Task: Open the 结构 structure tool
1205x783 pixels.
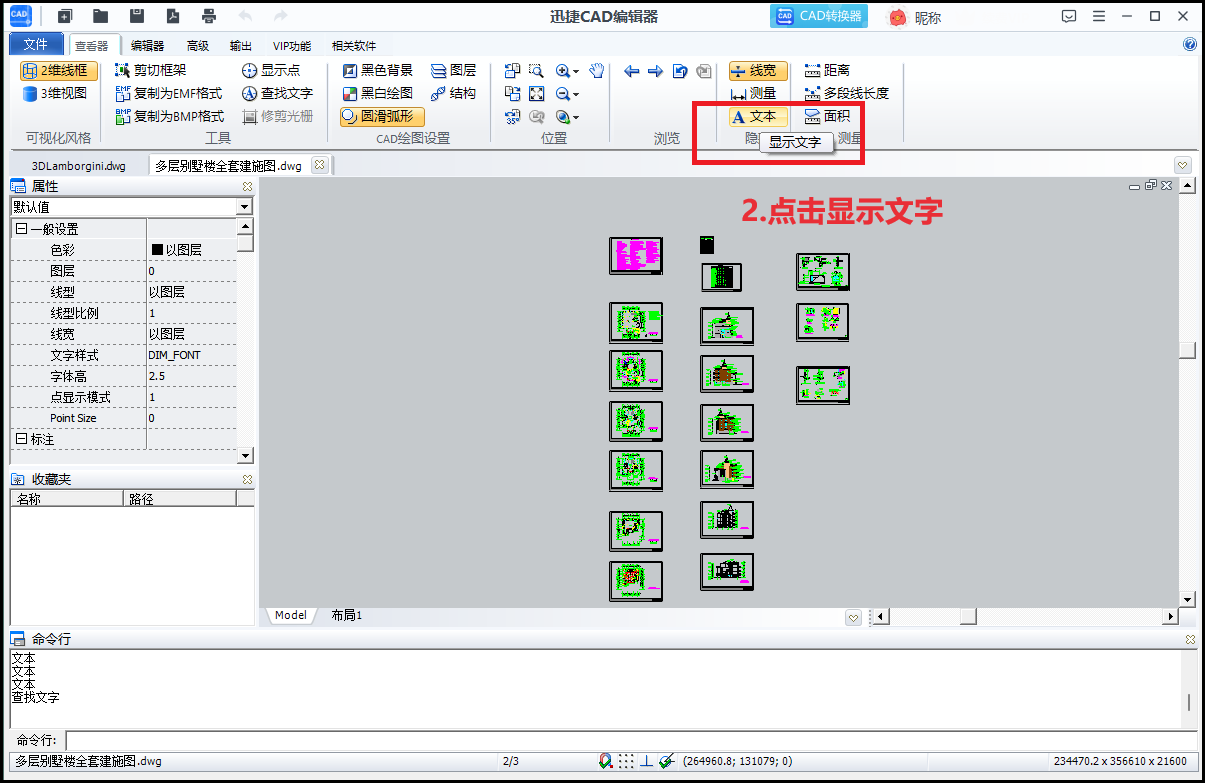Action: click(454, 93)
